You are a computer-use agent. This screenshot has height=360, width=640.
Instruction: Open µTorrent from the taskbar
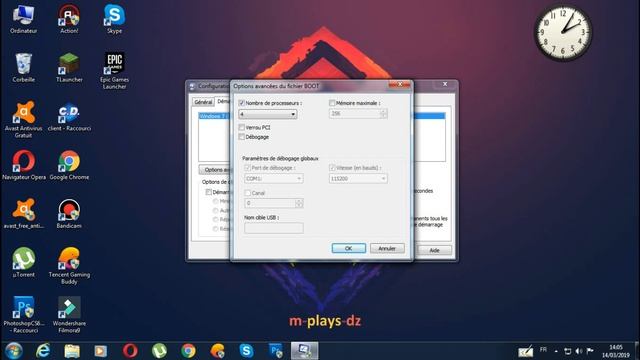pyautogui.click(x=159, y=351)
